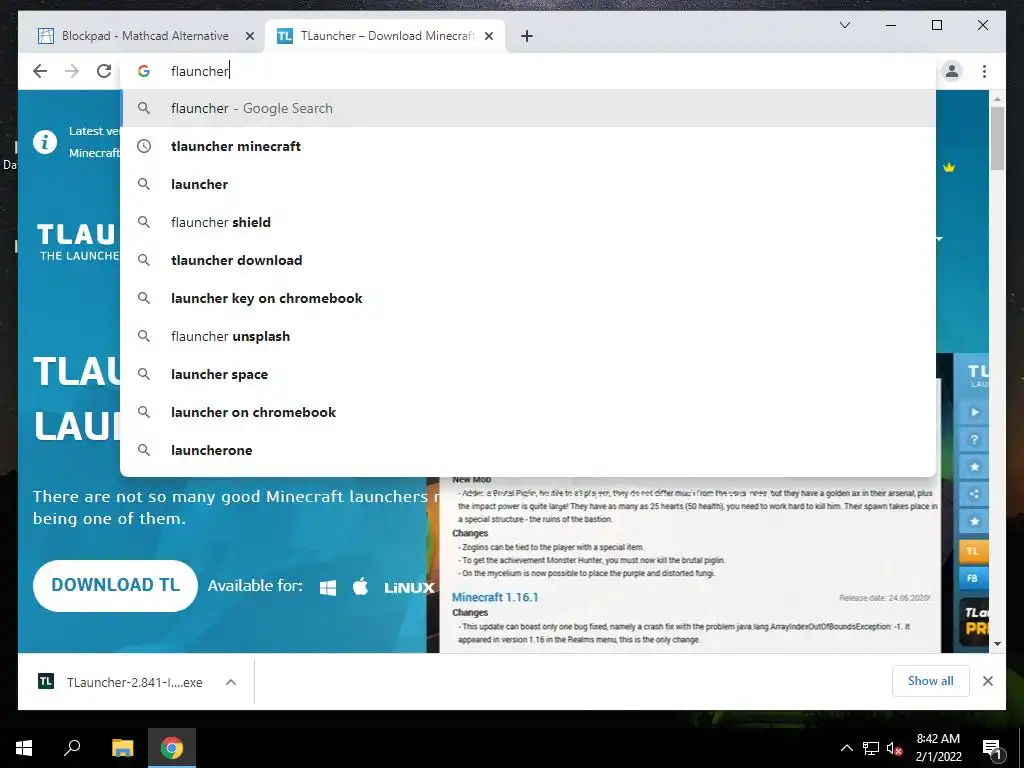Click the play icon in launcher sidebar
The width and height of the screenshot is (1024, 768).
974,412
